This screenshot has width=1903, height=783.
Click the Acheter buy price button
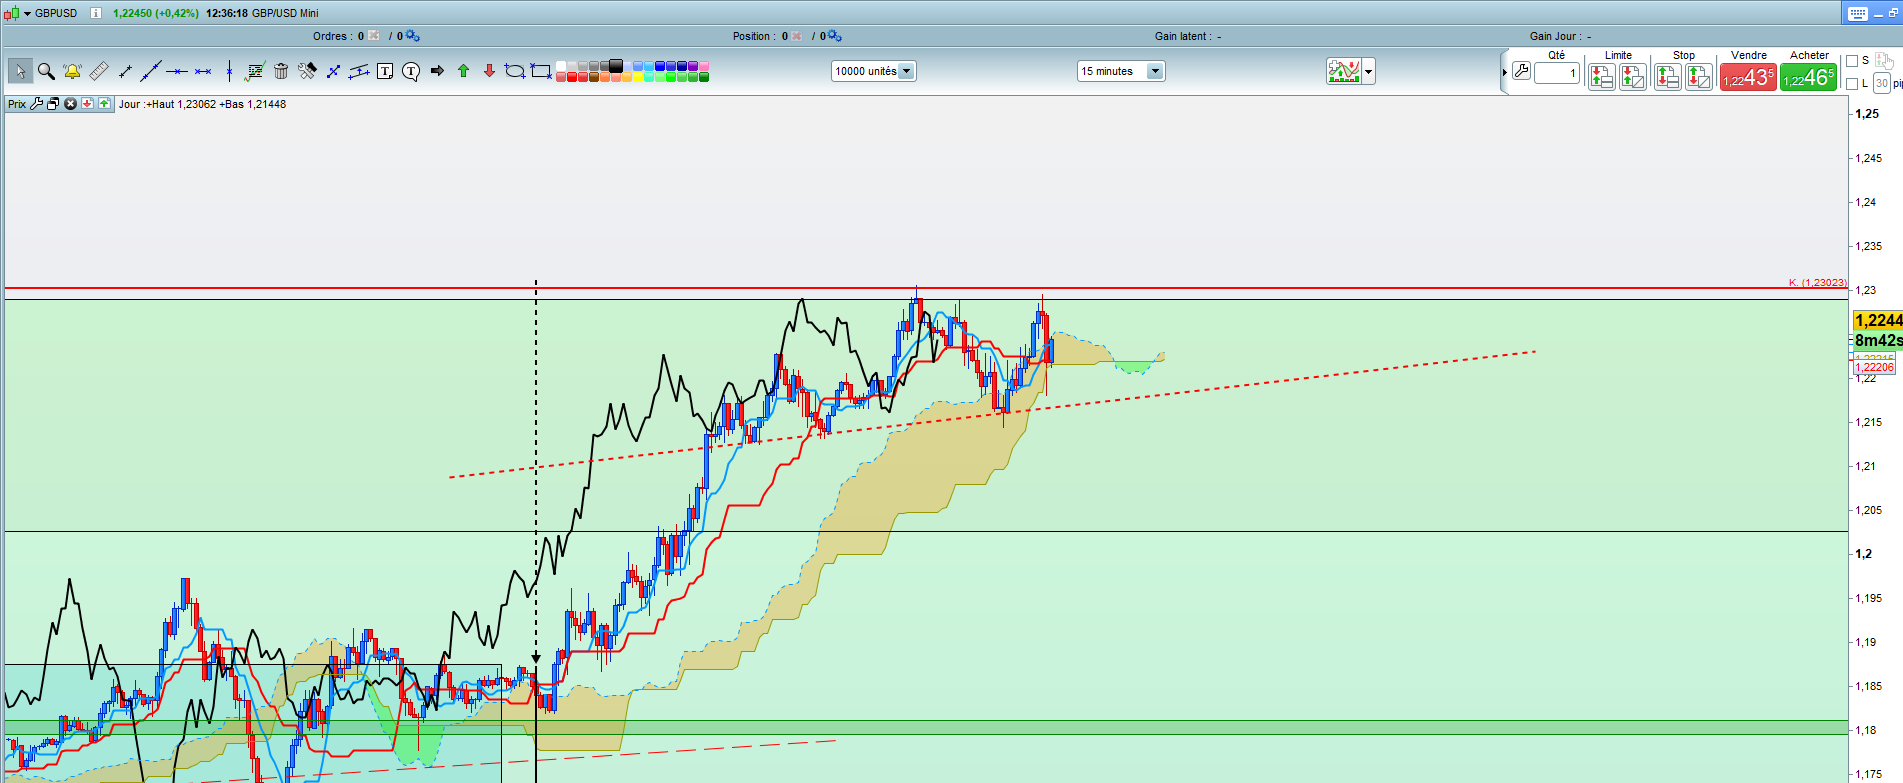coord(1808,78)
